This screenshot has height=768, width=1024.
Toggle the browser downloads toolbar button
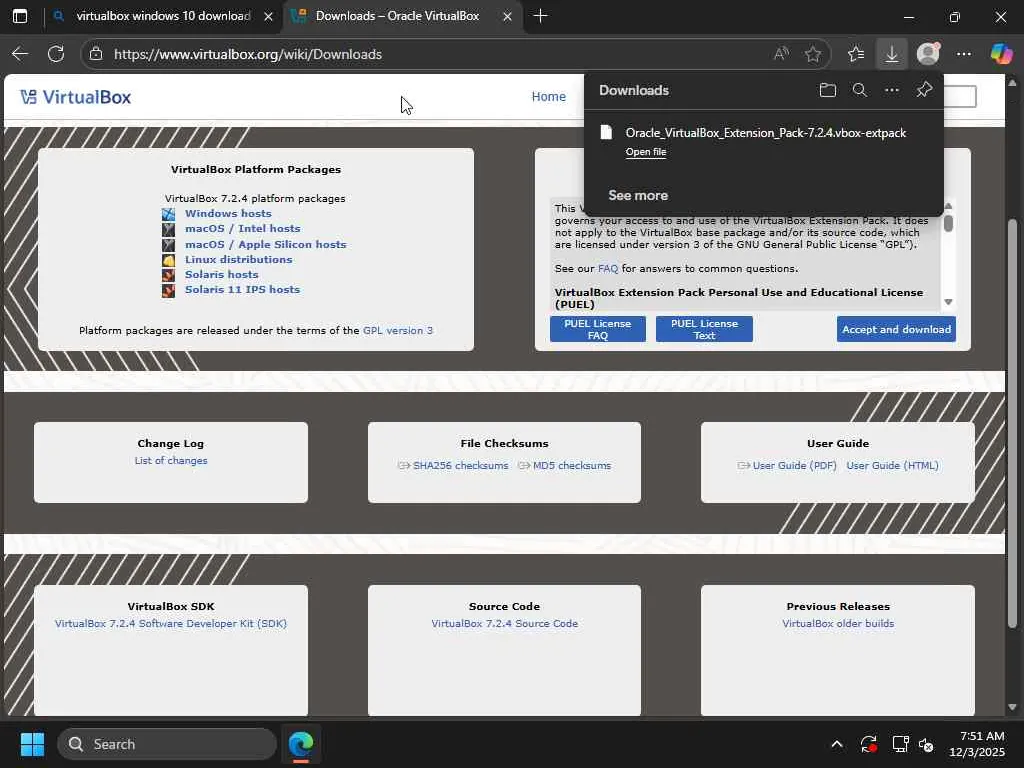click(x=891, y=54)
